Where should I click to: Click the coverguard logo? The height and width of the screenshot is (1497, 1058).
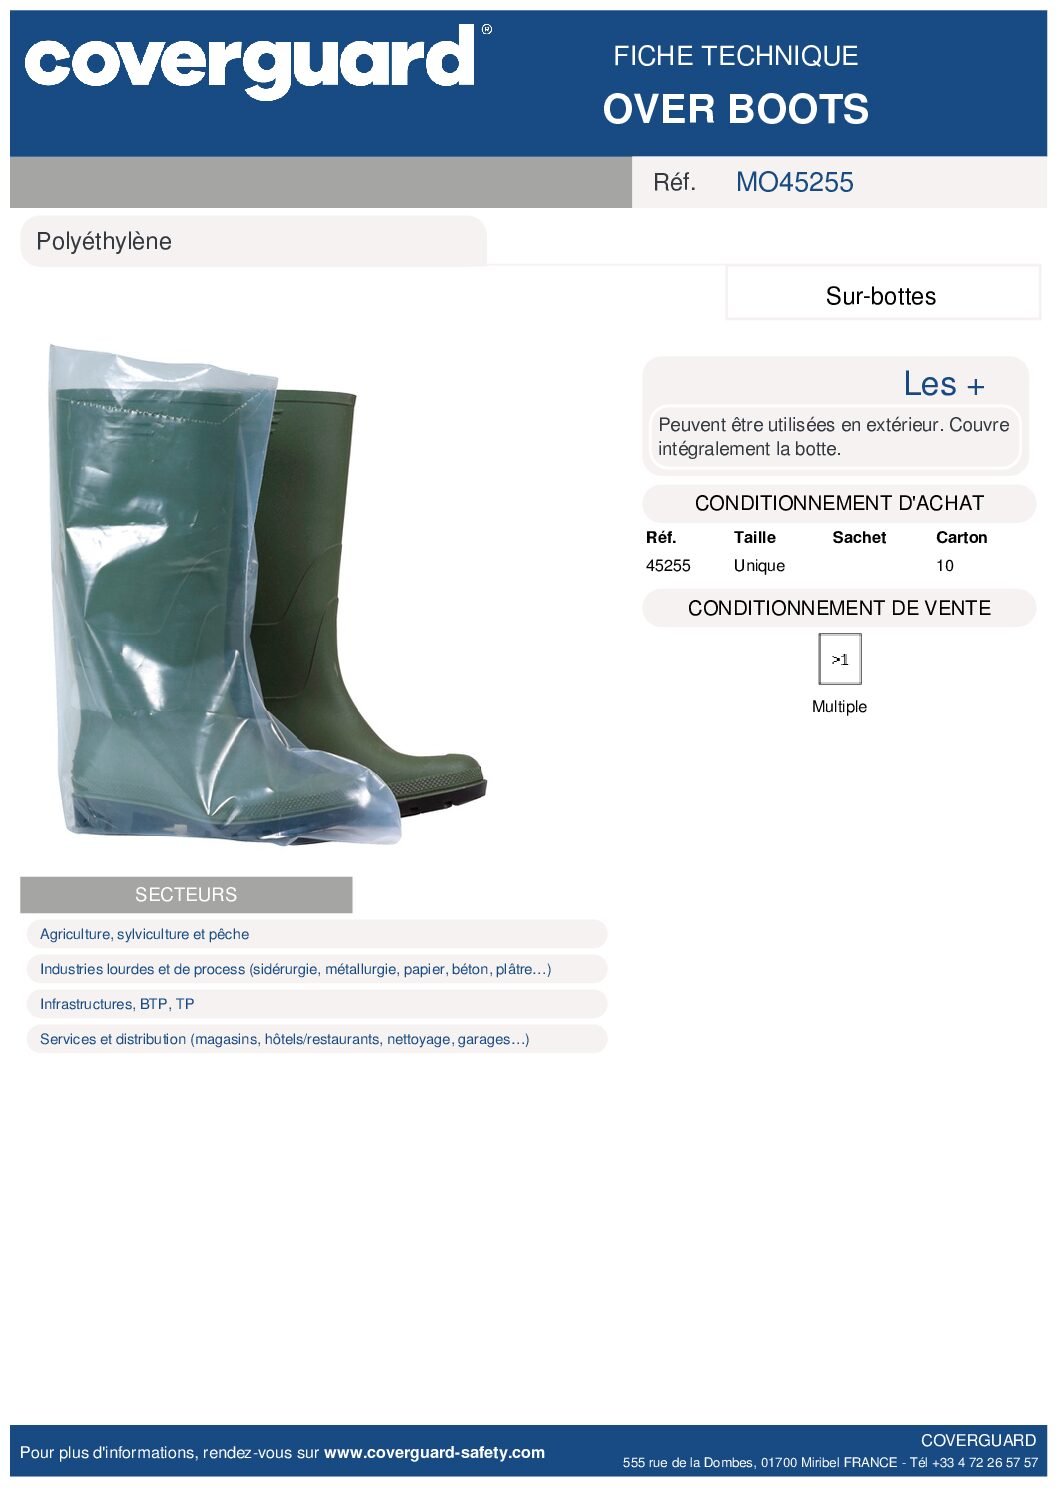(250, 62)
